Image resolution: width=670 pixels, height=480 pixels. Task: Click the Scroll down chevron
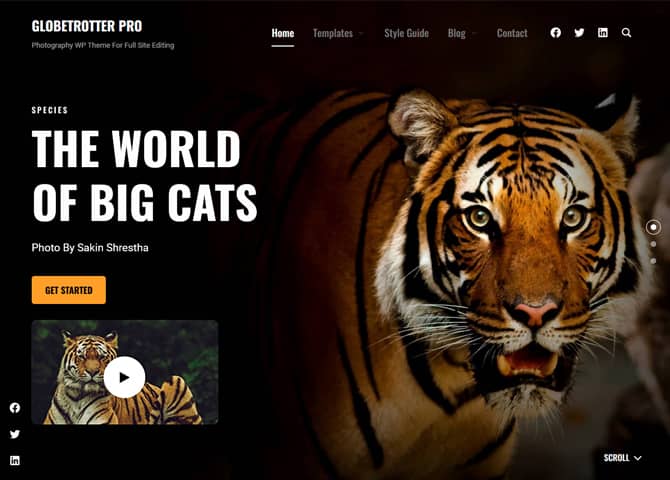638,458
